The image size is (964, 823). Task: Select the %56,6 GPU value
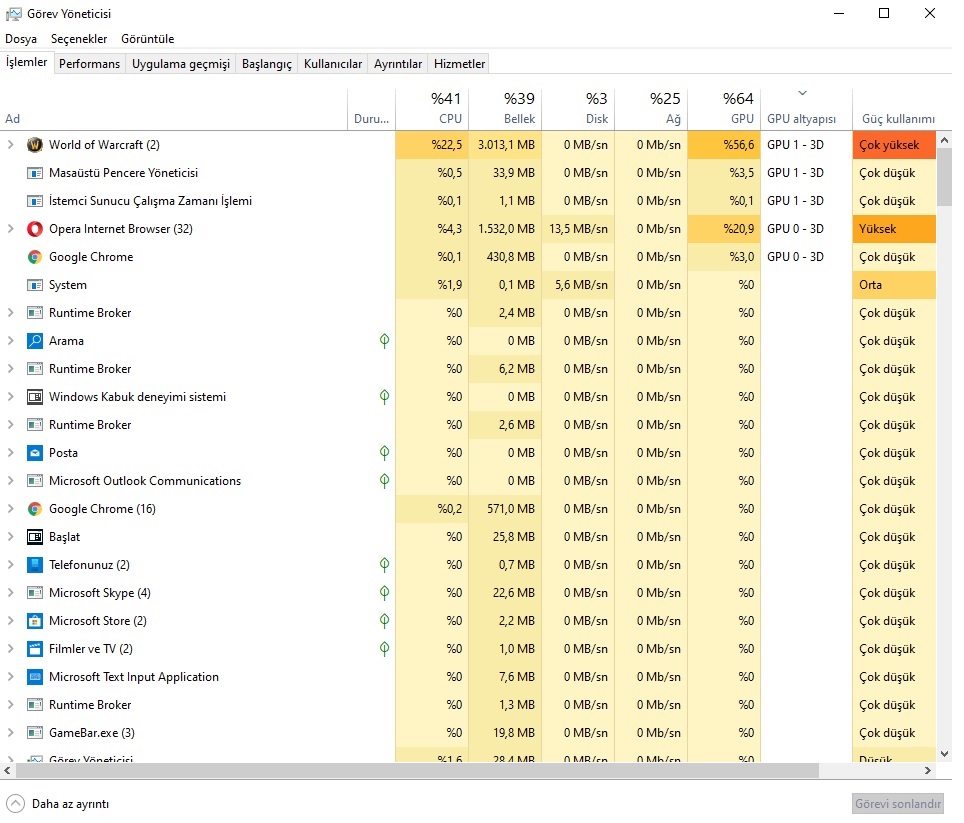[x=724, y=145]
